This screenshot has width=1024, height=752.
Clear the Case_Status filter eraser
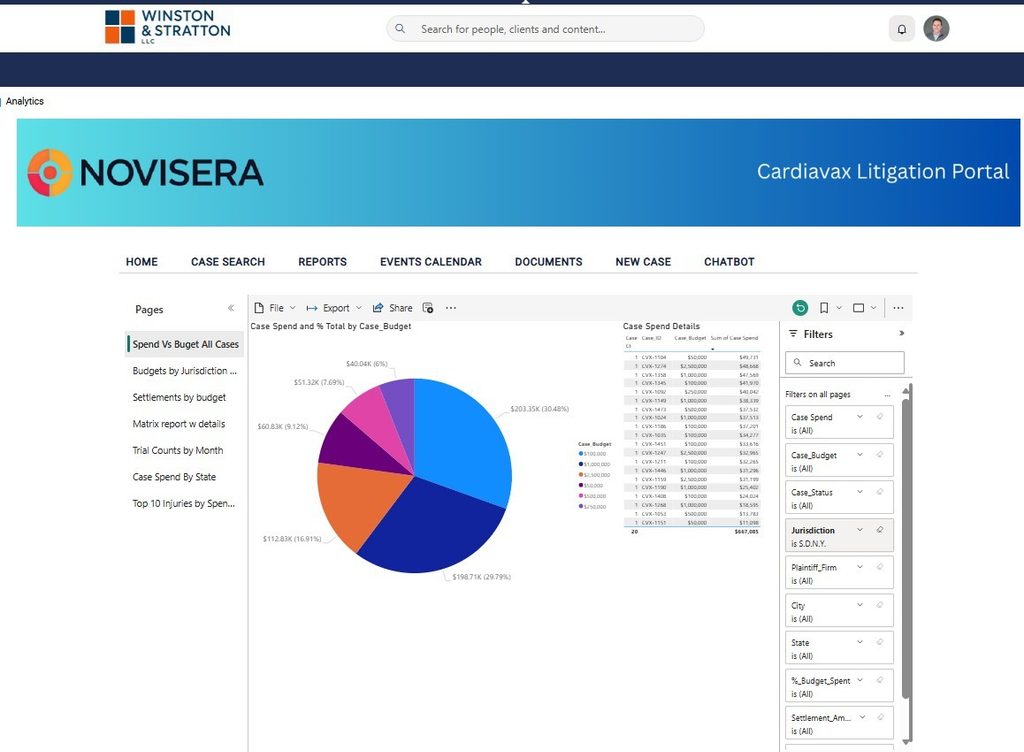point(880,492)
